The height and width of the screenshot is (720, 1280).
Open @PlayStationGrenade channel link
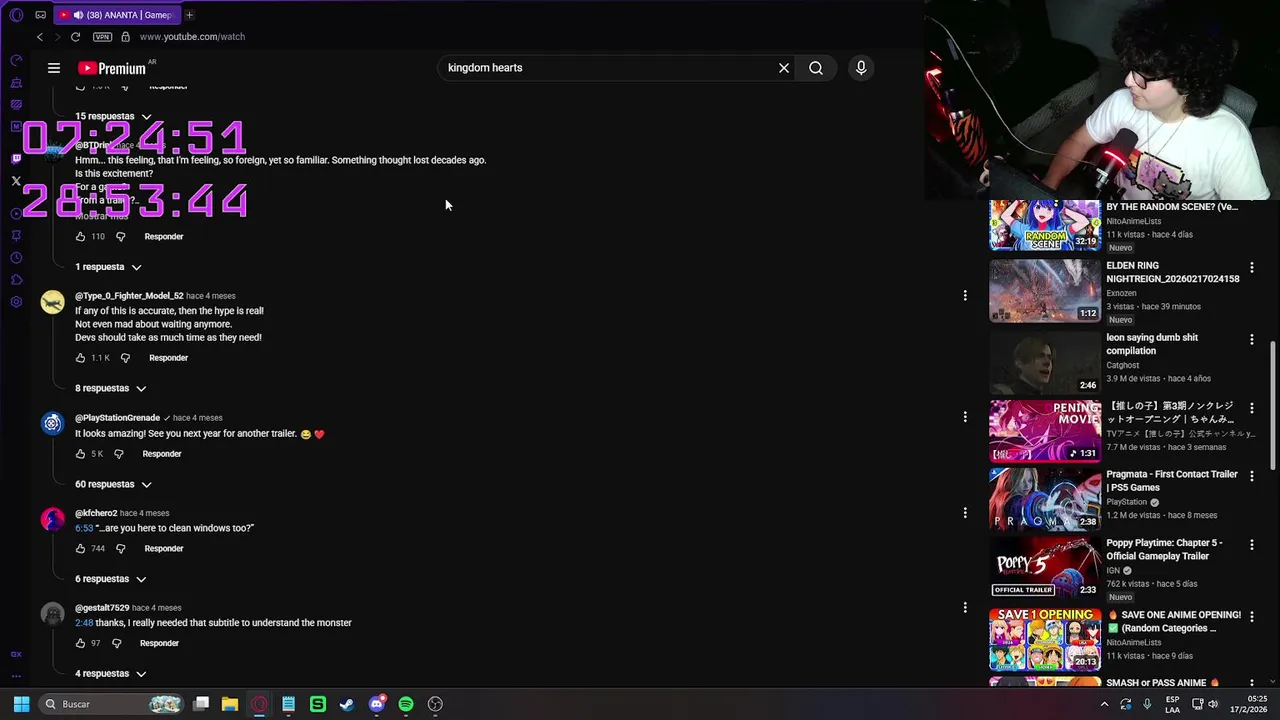117,418
